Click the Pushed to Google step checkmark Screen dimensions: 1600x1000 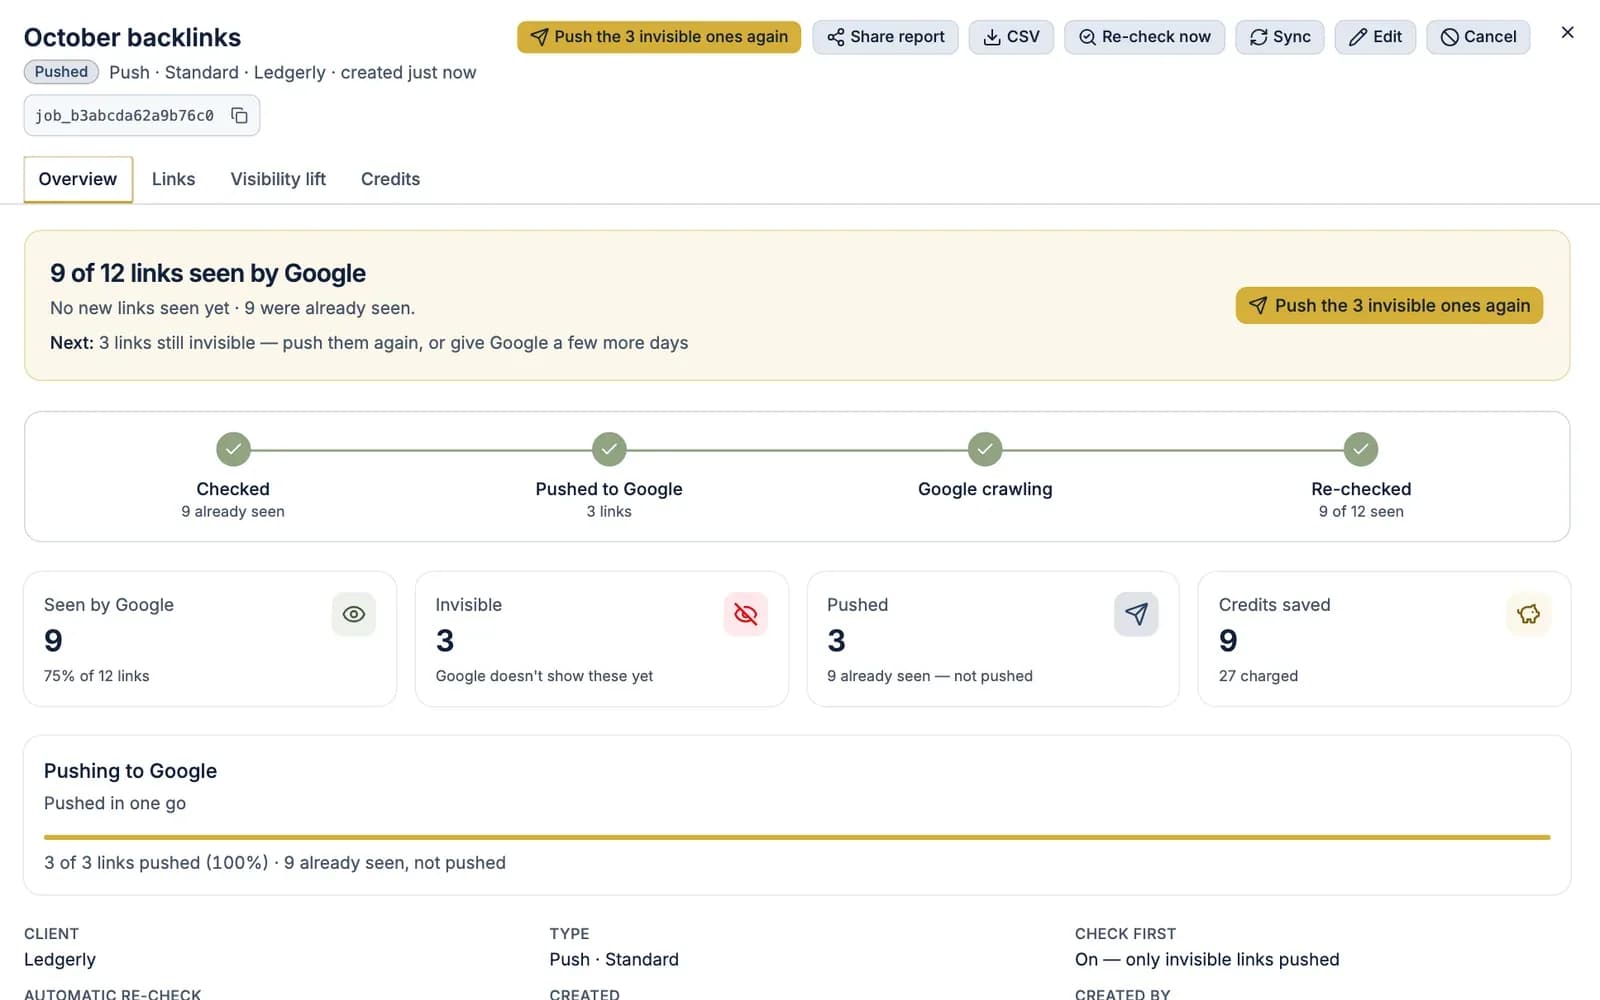click(x=609, y=449)
